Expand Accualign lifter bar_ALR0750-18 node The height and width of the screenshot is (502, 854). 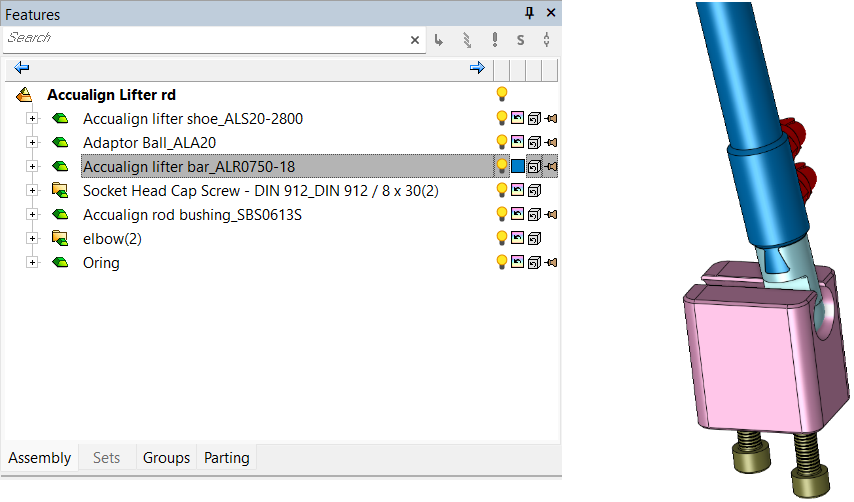coord(33,166)
